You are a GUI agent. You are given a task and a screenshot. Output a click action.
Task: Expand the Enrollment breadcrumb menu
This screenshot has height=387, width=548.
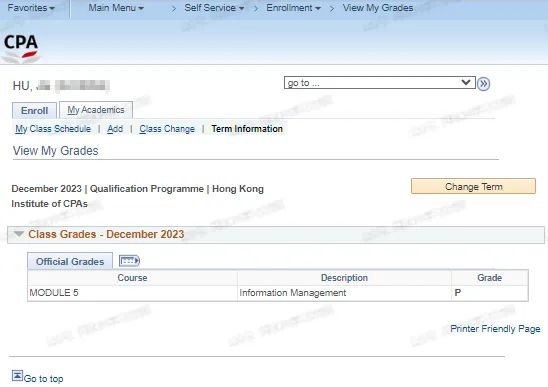293,8
